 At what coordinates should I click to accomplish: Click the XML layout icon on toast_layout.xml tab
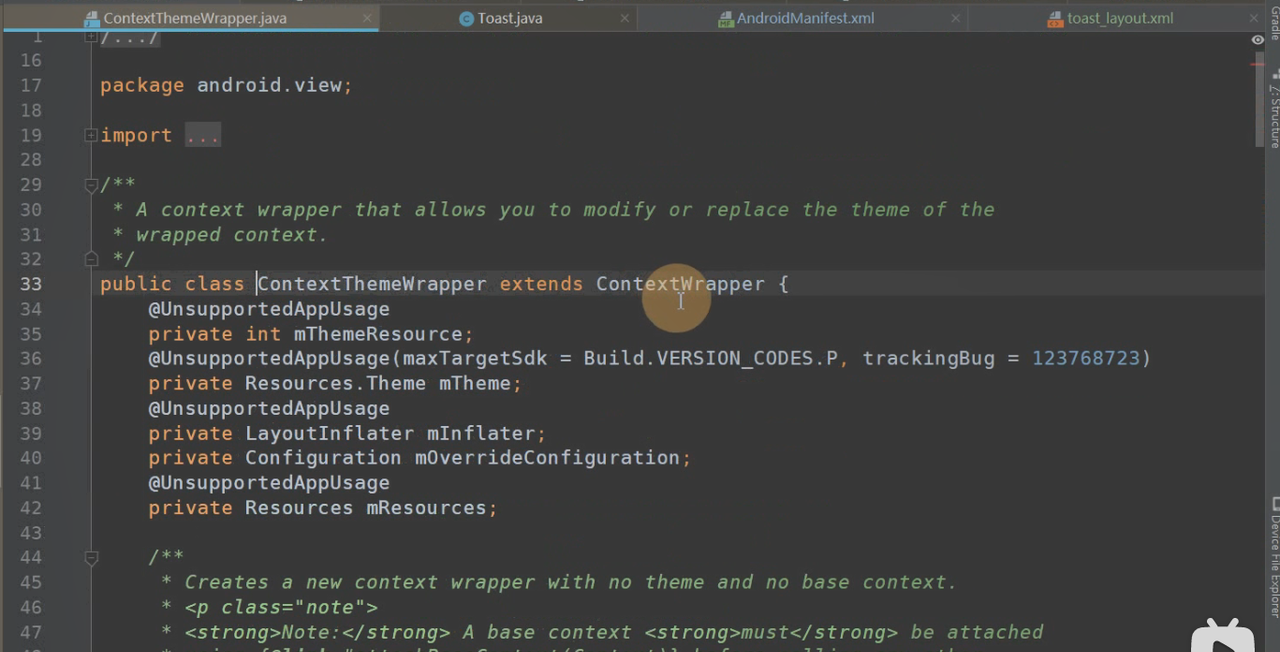(1056, 18)
